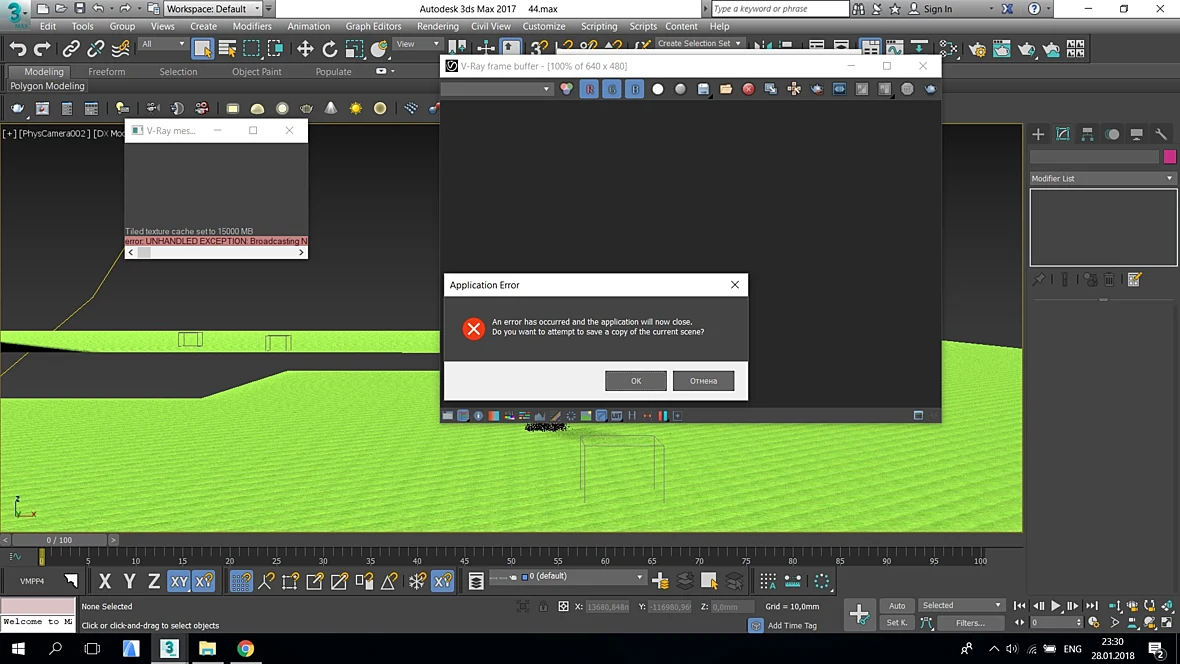Confirm OK in the Application Error dialog

636,381
